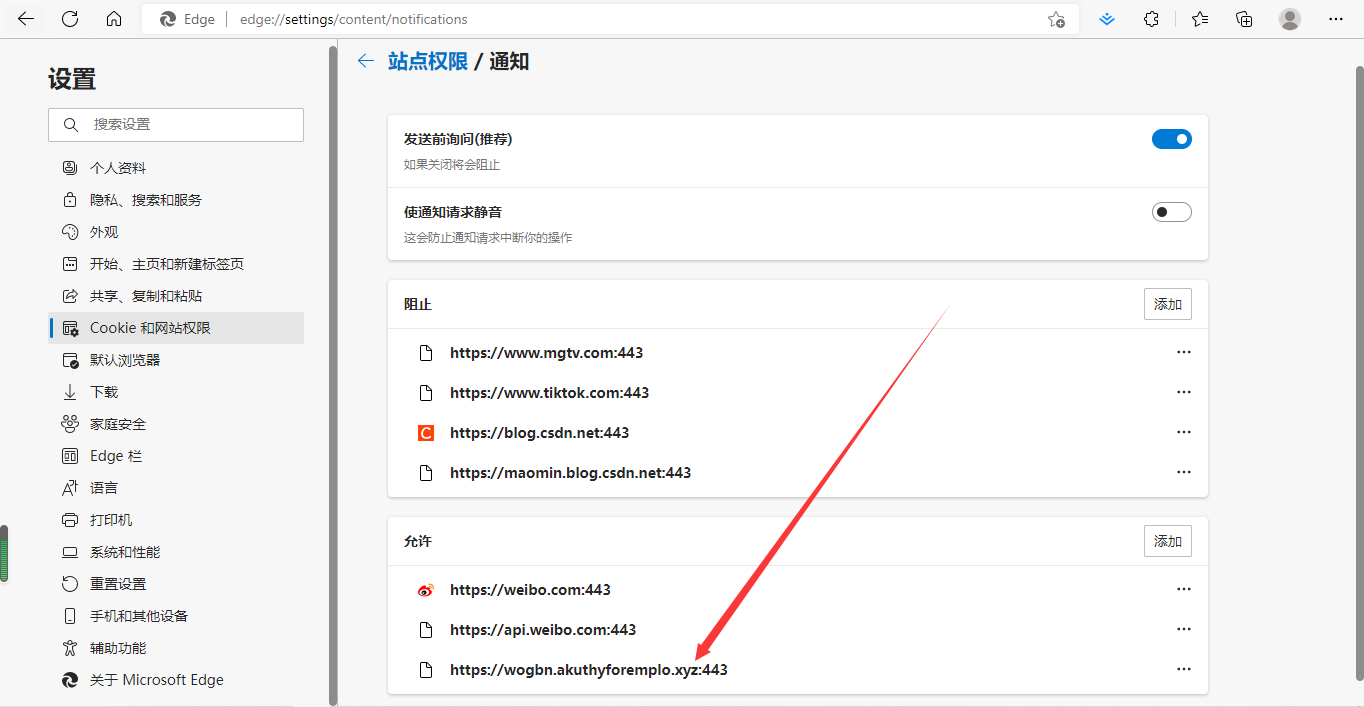The width and height of the screenshot is (1364, 707).
Task: Go back with the browser back arrow
Action: (26, 19)
